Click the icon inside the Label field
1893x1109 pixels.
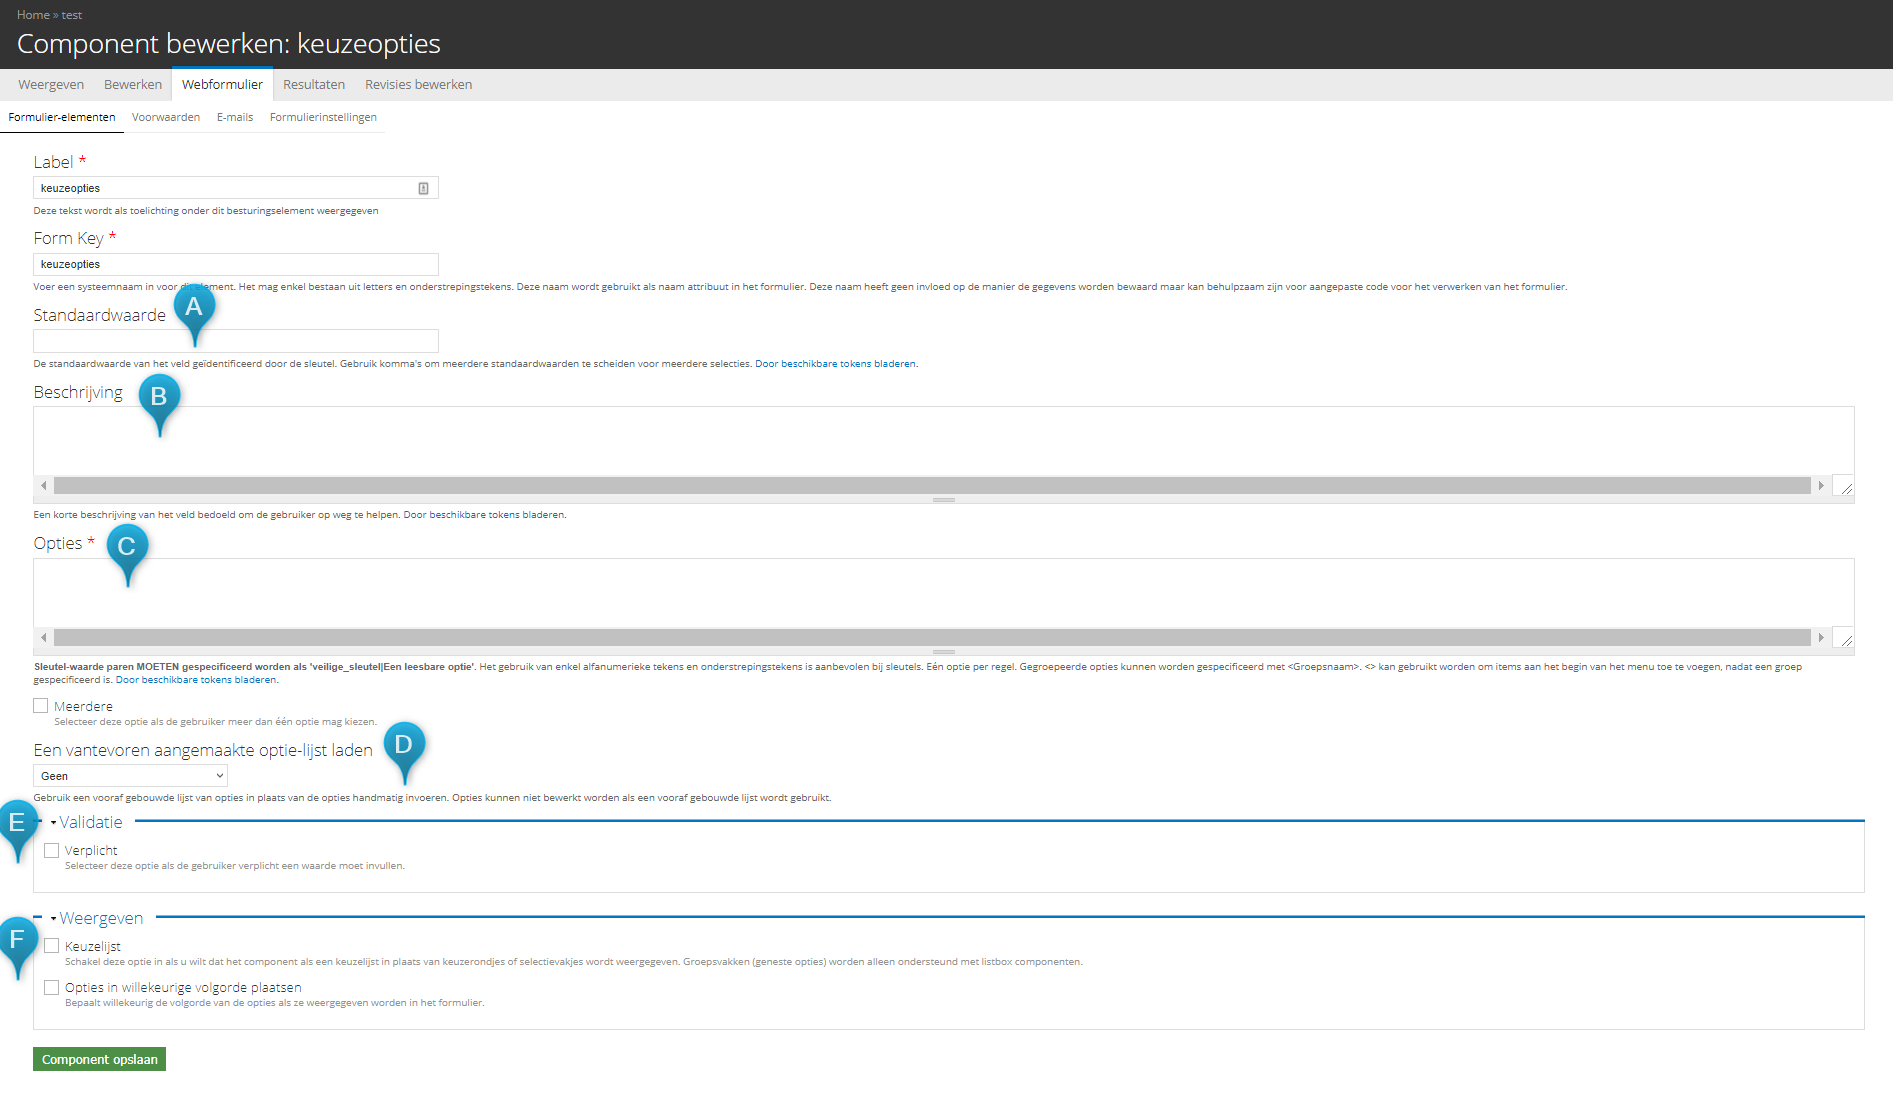click(x=423, y=188)
